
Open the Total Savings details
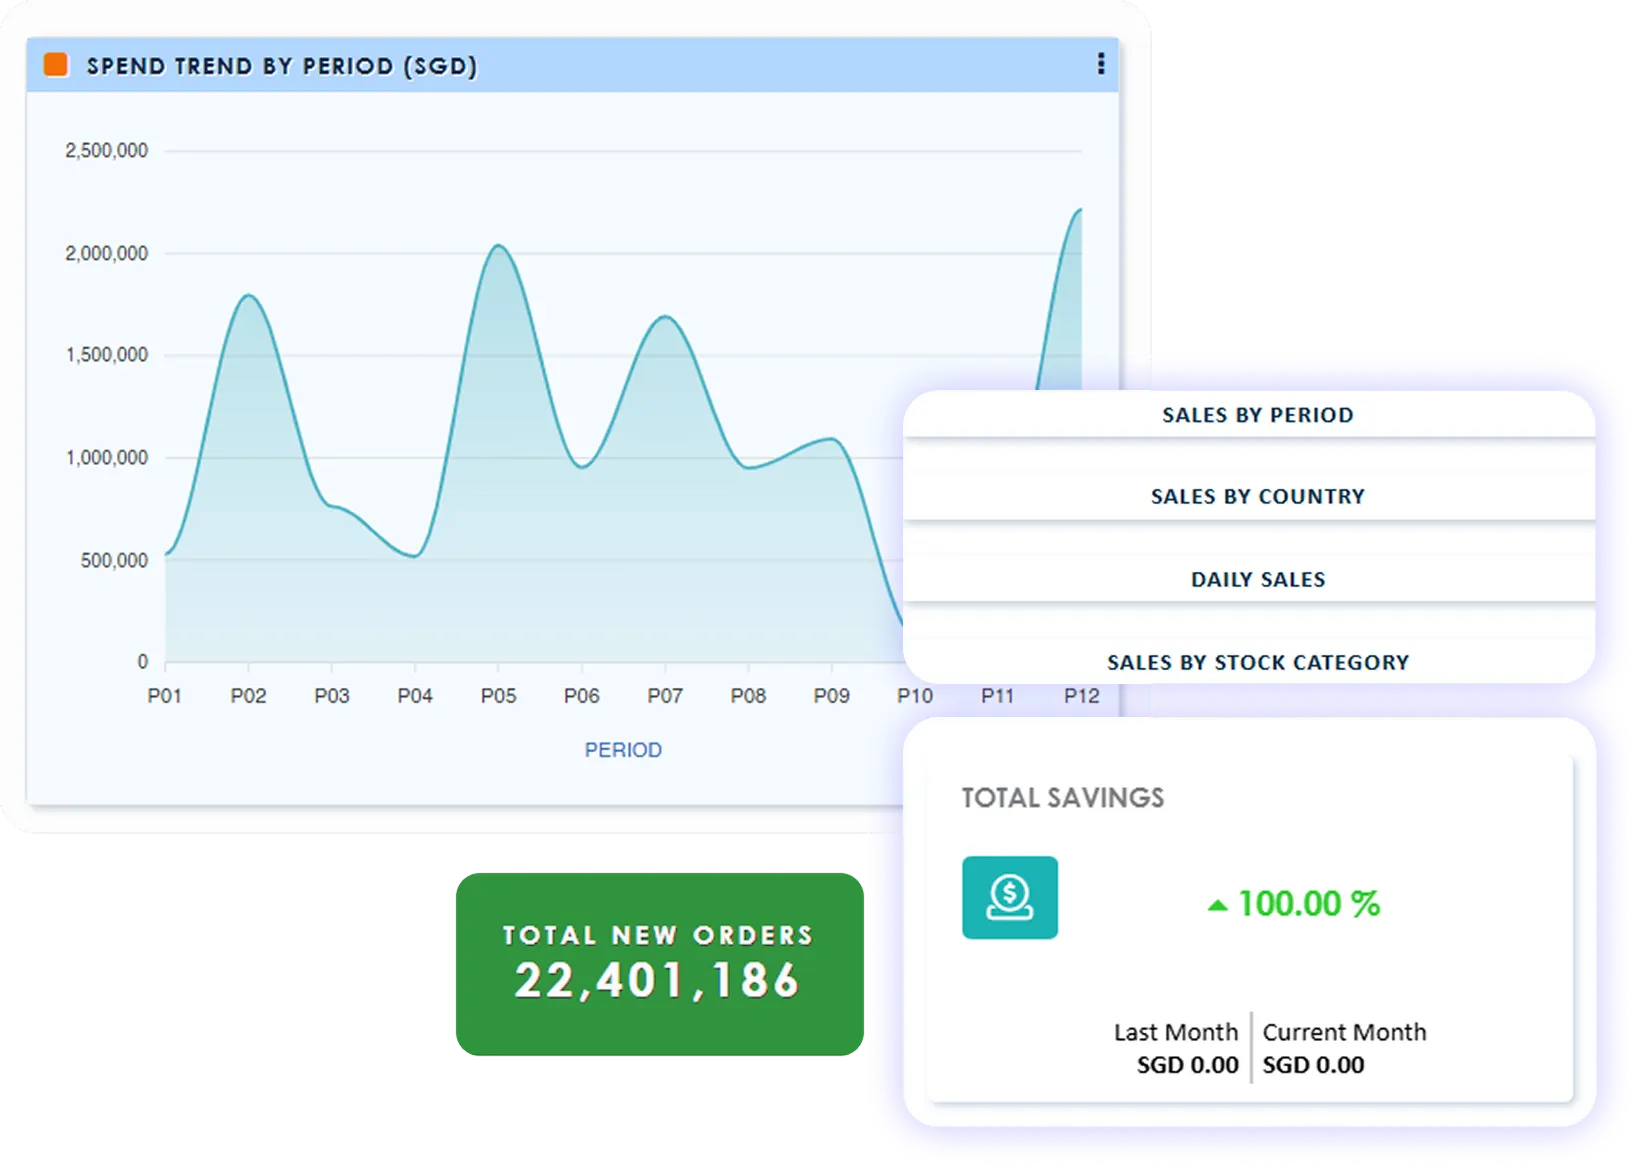(x=1062, y=797)
